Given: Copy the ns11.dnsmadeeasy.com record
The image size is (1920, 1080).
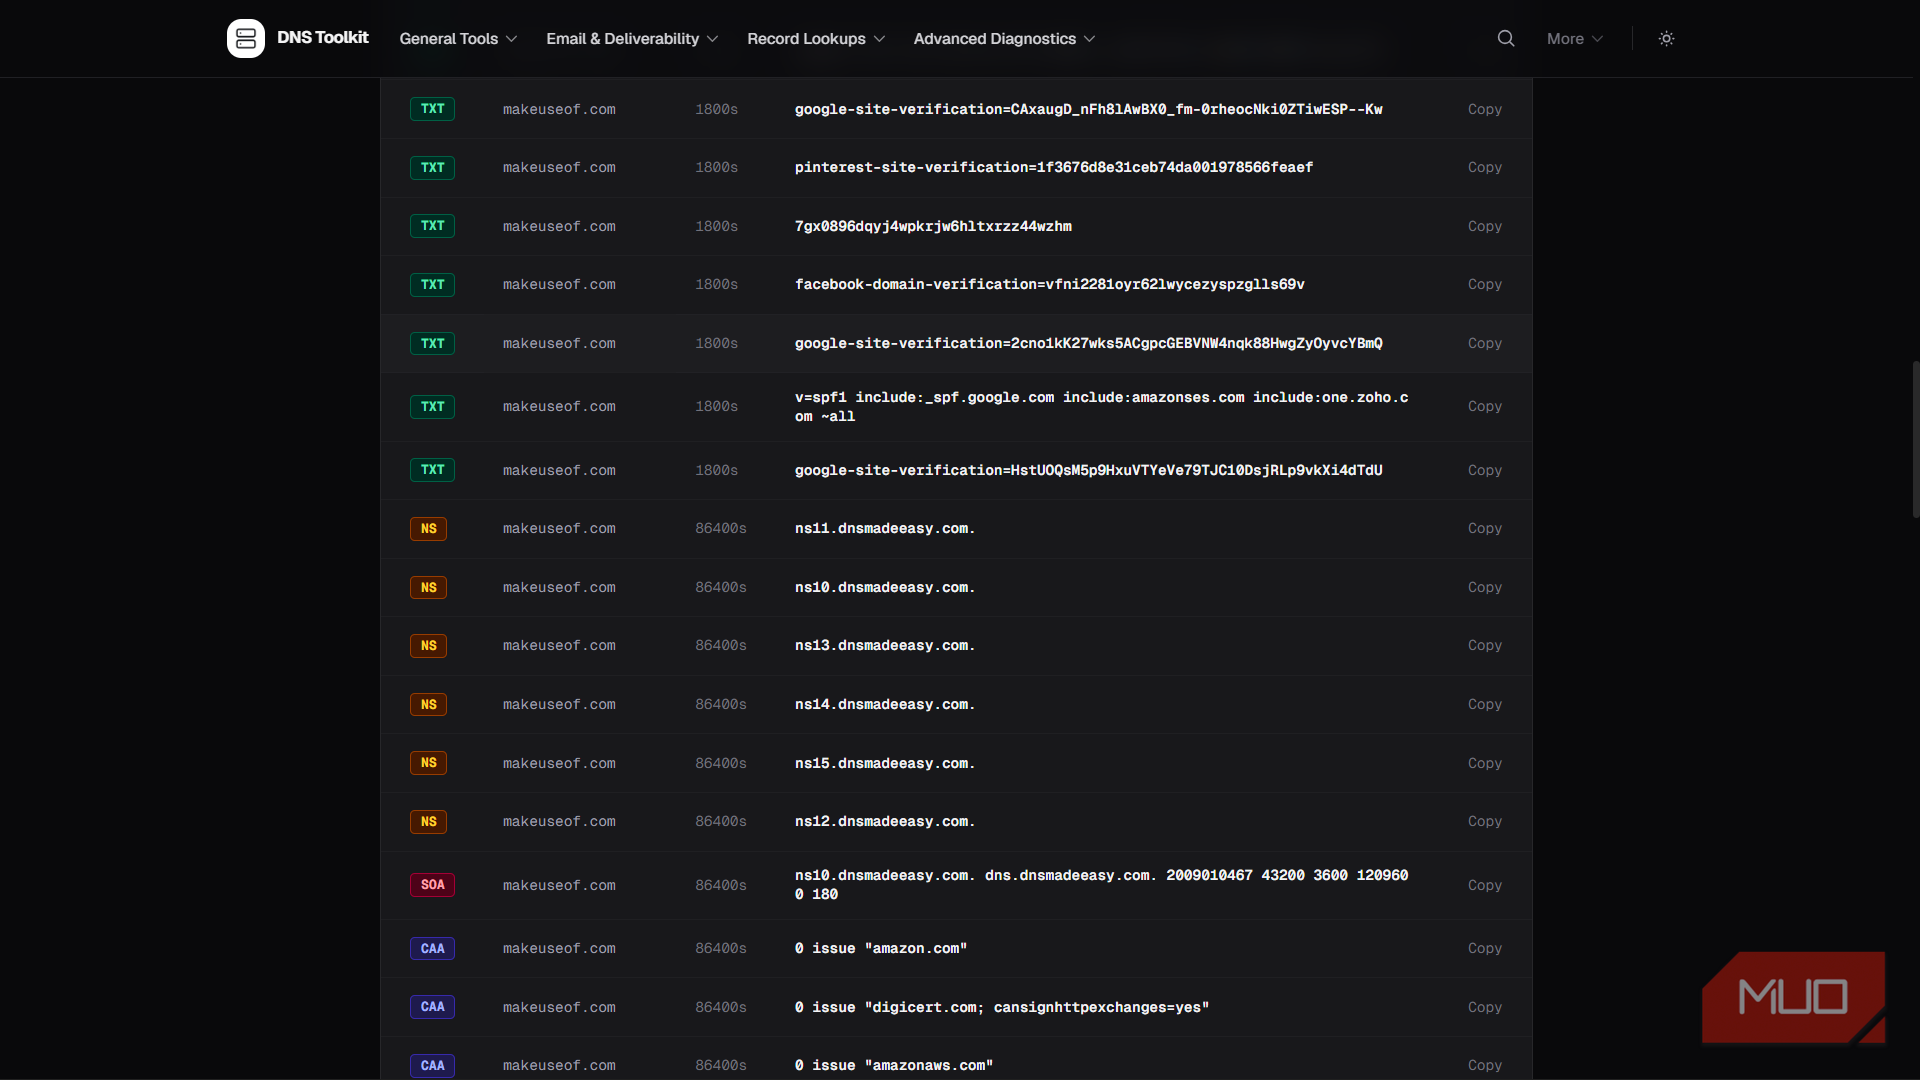Looking at the screenshot, I should (x=1484, y=528).
